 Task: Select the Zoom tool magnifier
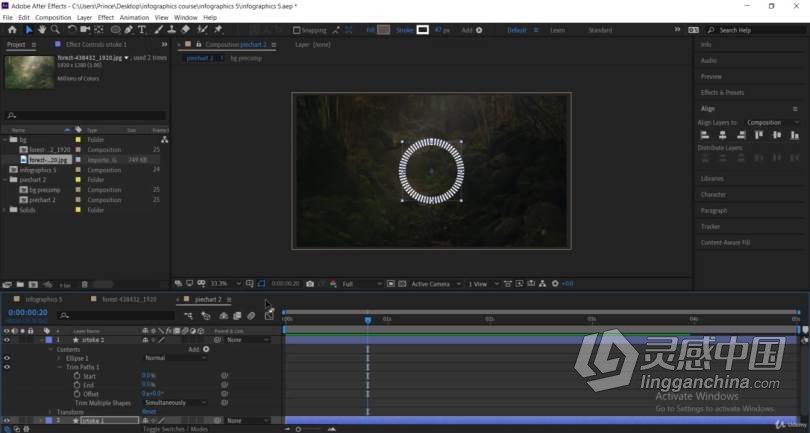coord(55,30)
